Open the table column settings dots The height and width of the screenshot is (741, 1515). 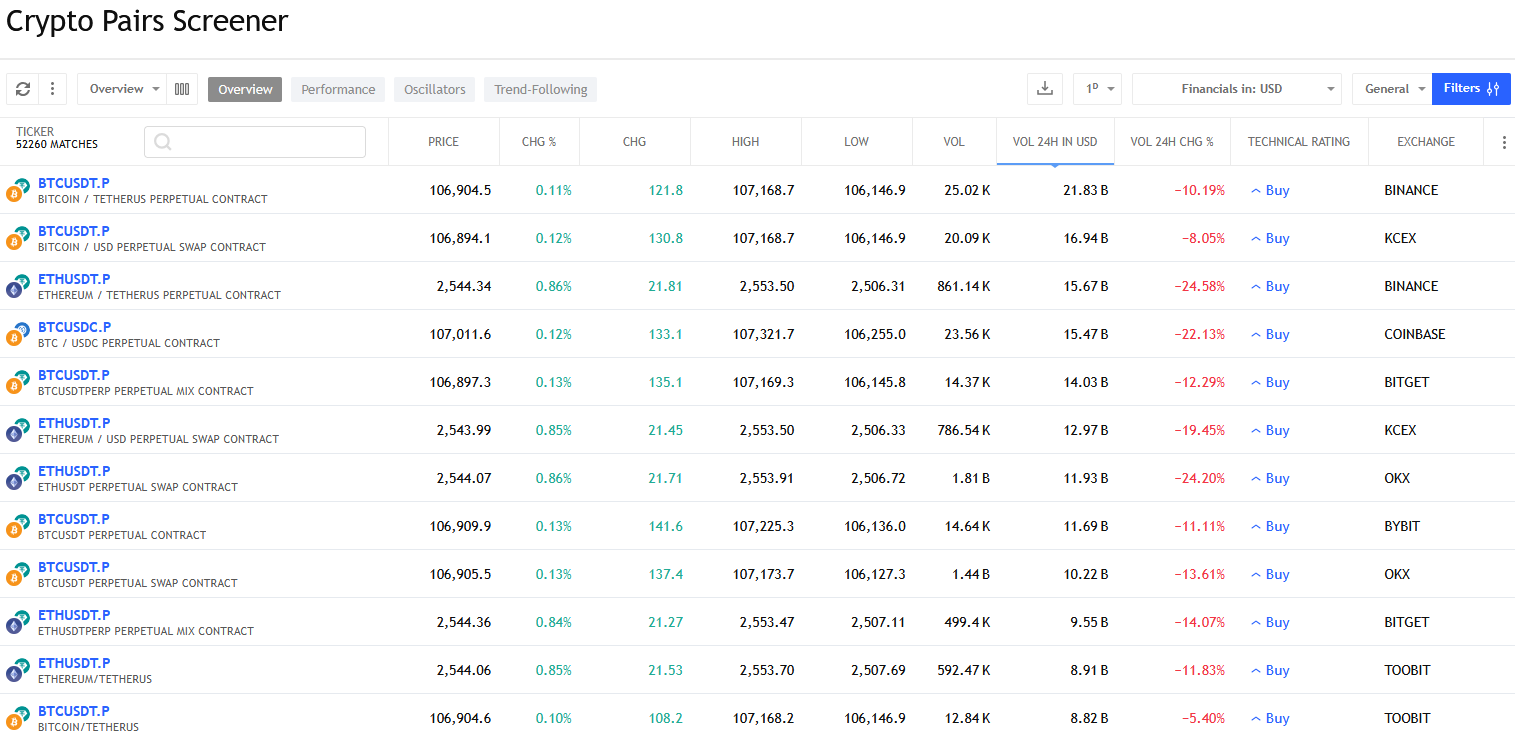click(1504, 142)
